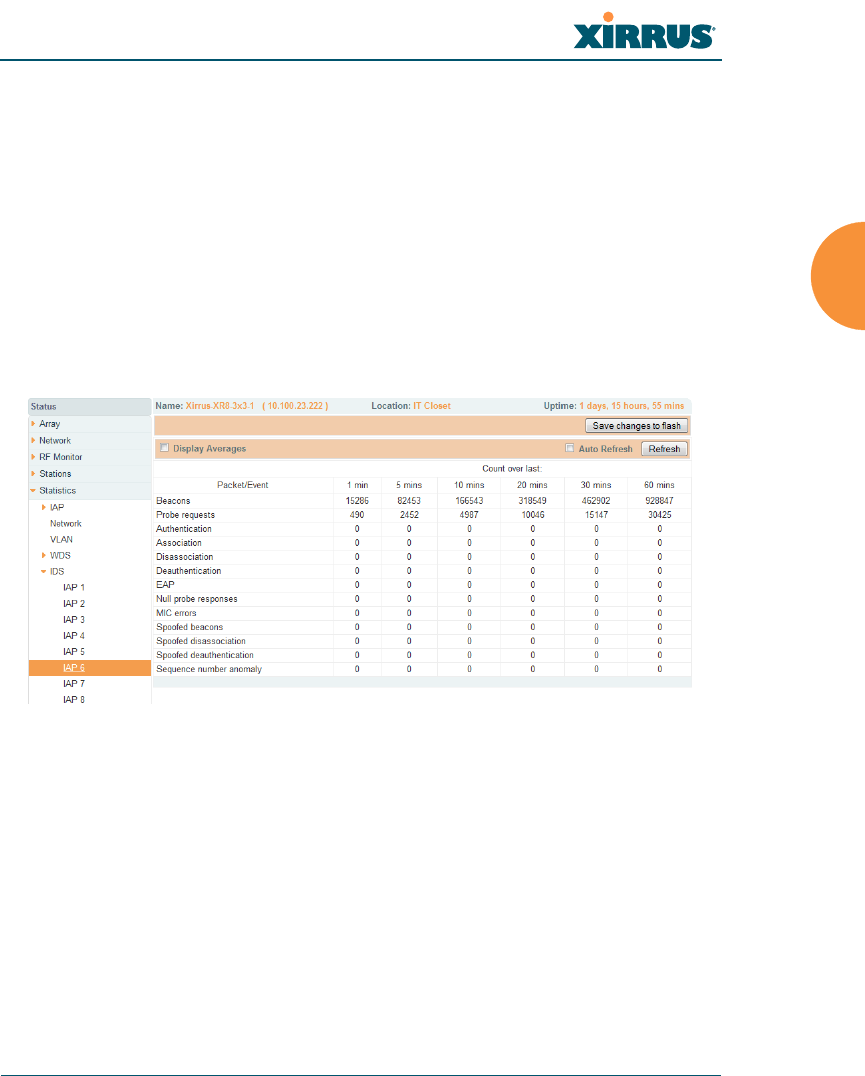Click Probe requests value 490
This screenshot has height=1076, width=865.
pos(357,515)
